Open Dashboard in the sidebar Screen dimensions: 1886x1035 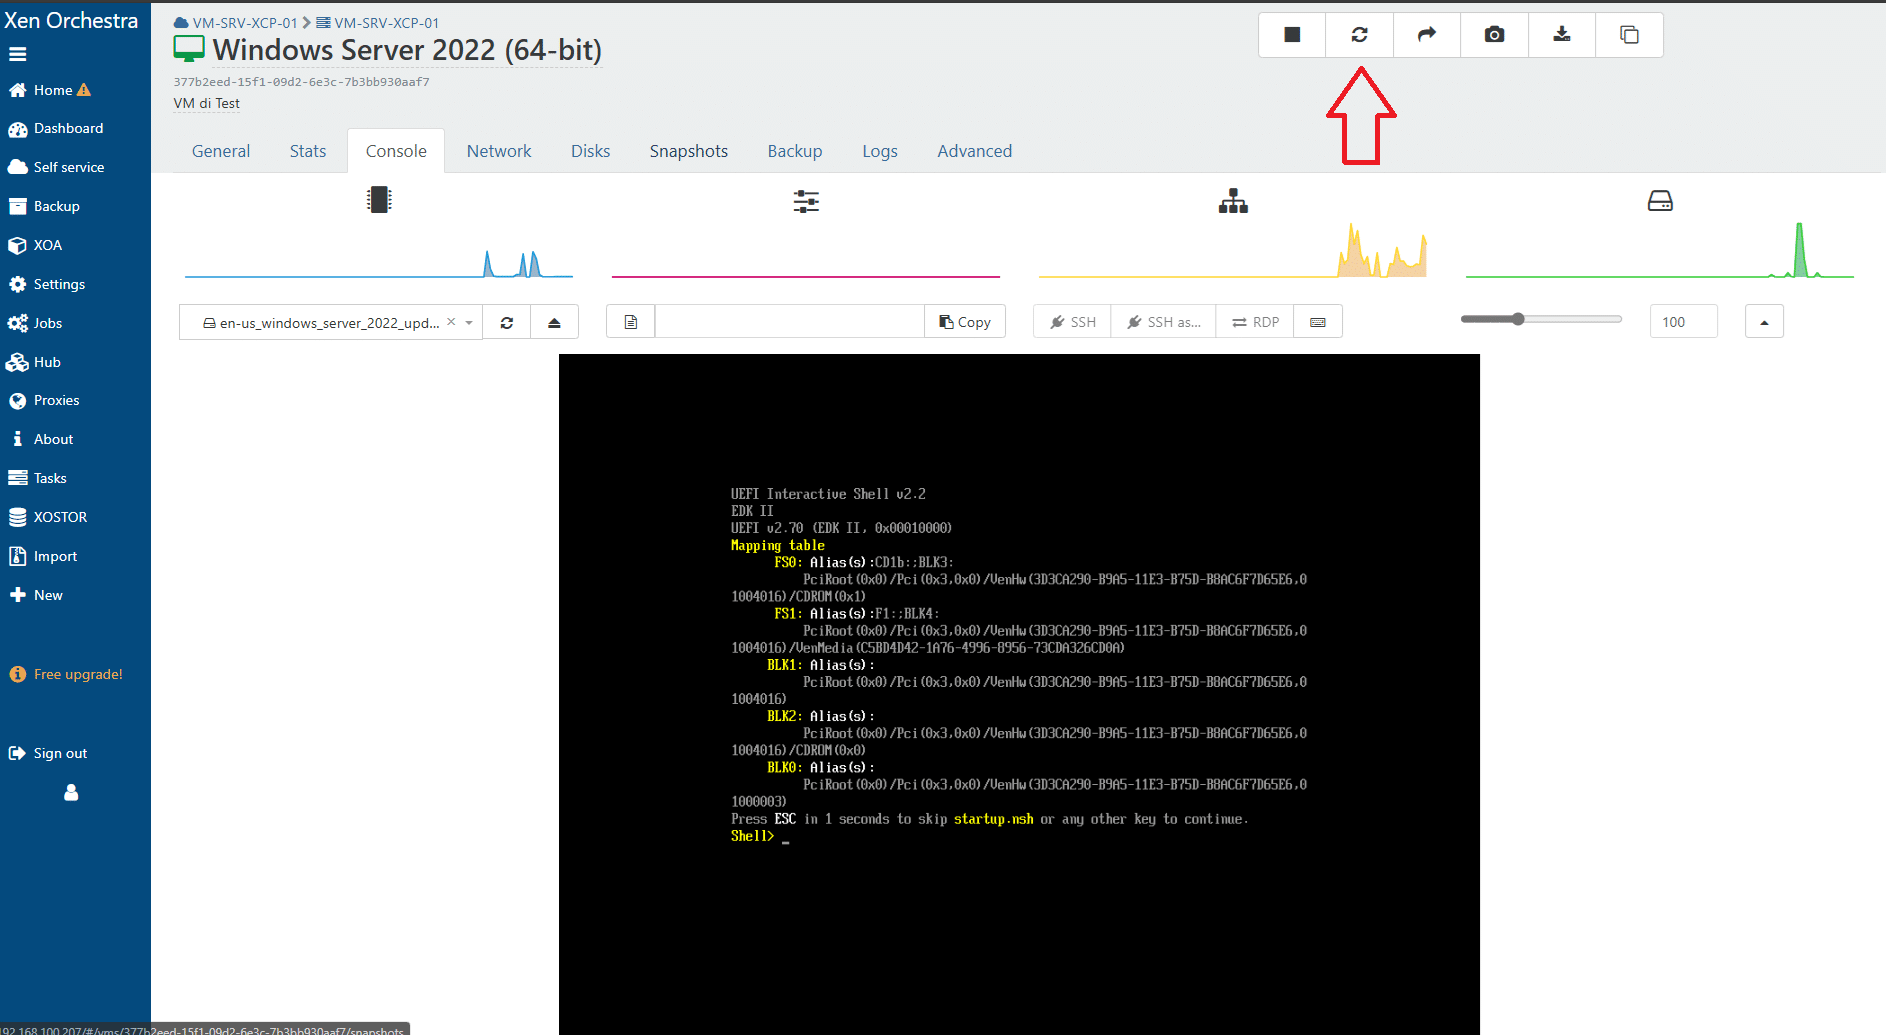tap(56, 129)
